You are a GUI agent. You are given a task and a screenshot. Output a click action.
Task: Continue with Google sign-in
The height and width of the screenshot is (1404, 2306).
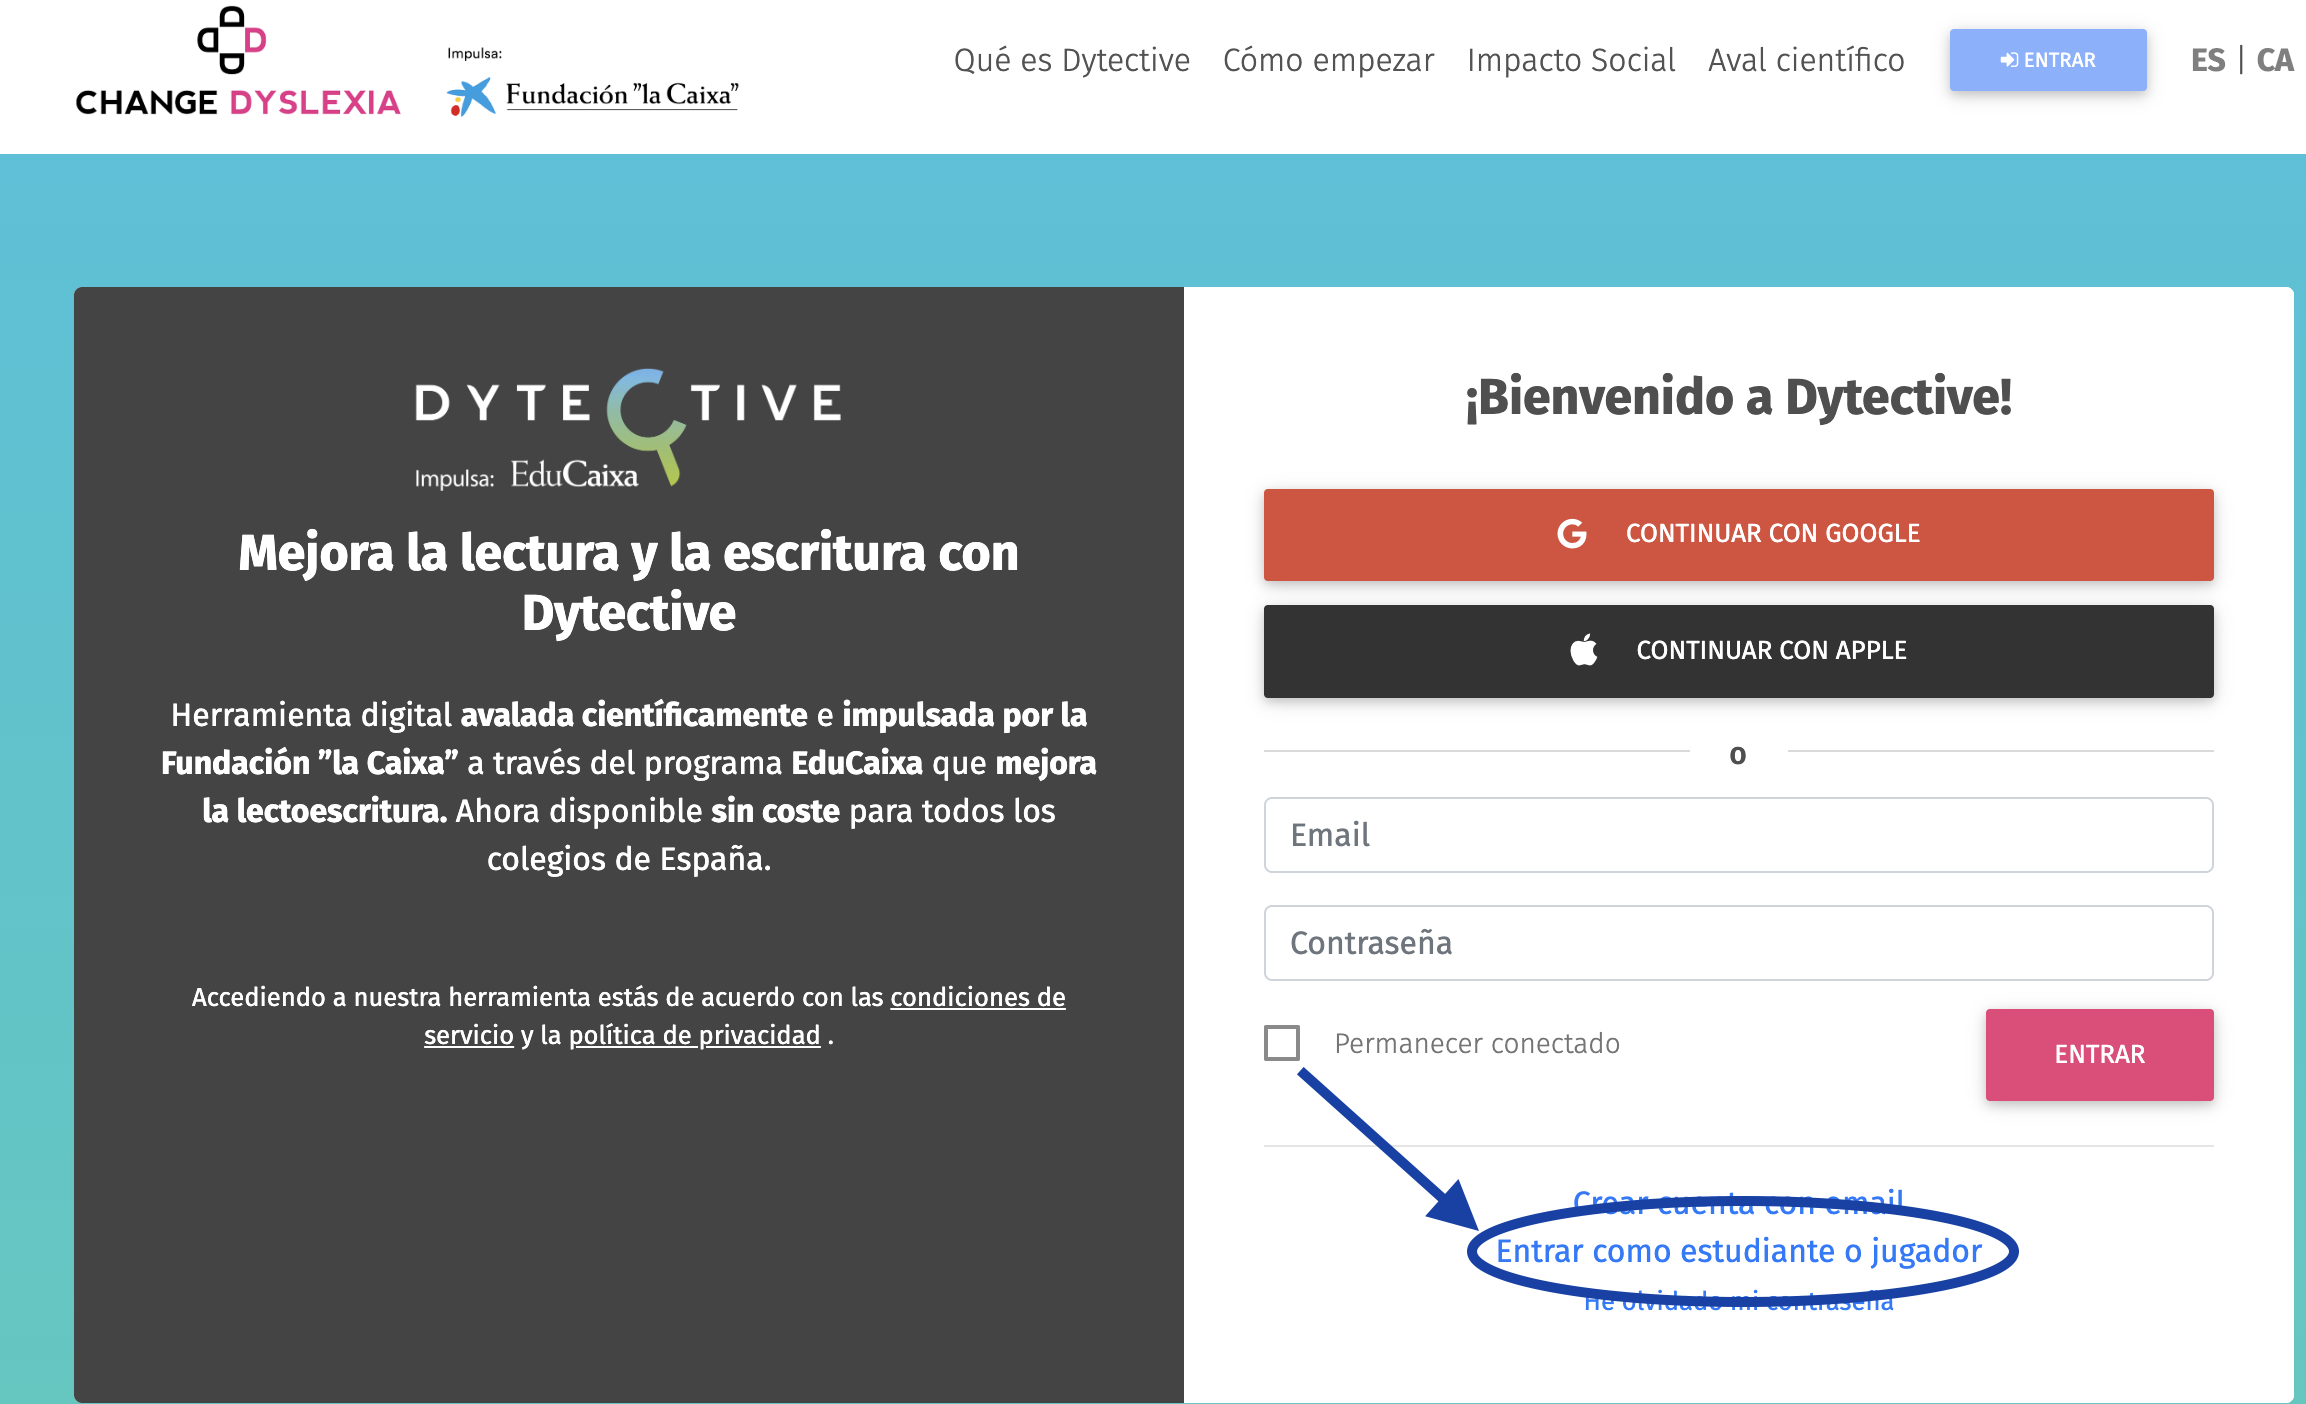point(1739,535)
